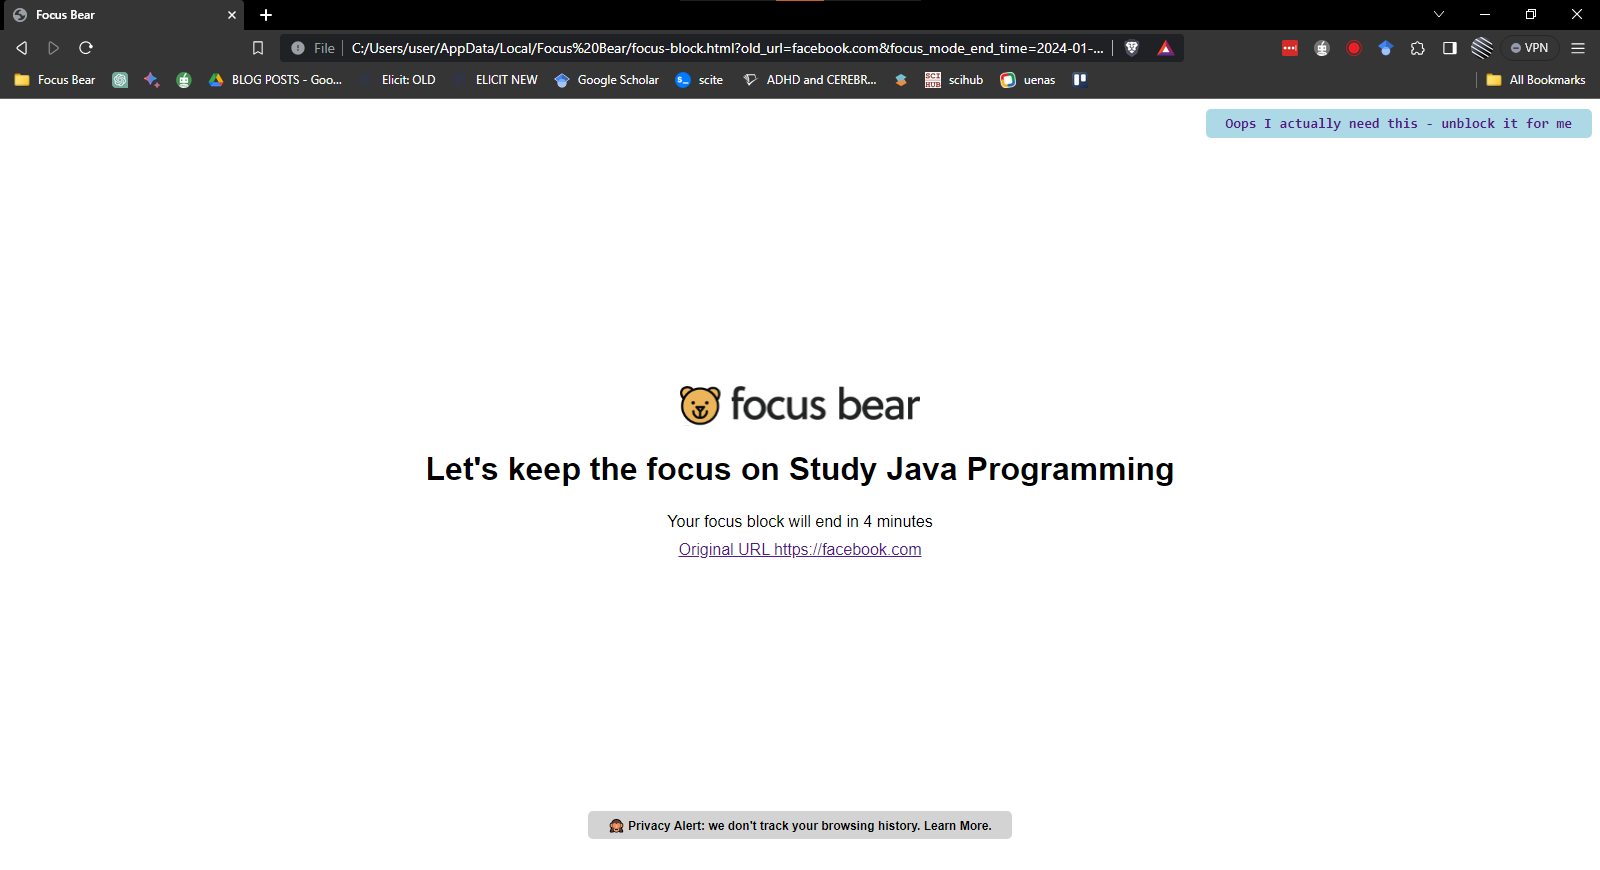Open the red record circle extension
Screen dimensions: 1600x870
click(1354, 48)
